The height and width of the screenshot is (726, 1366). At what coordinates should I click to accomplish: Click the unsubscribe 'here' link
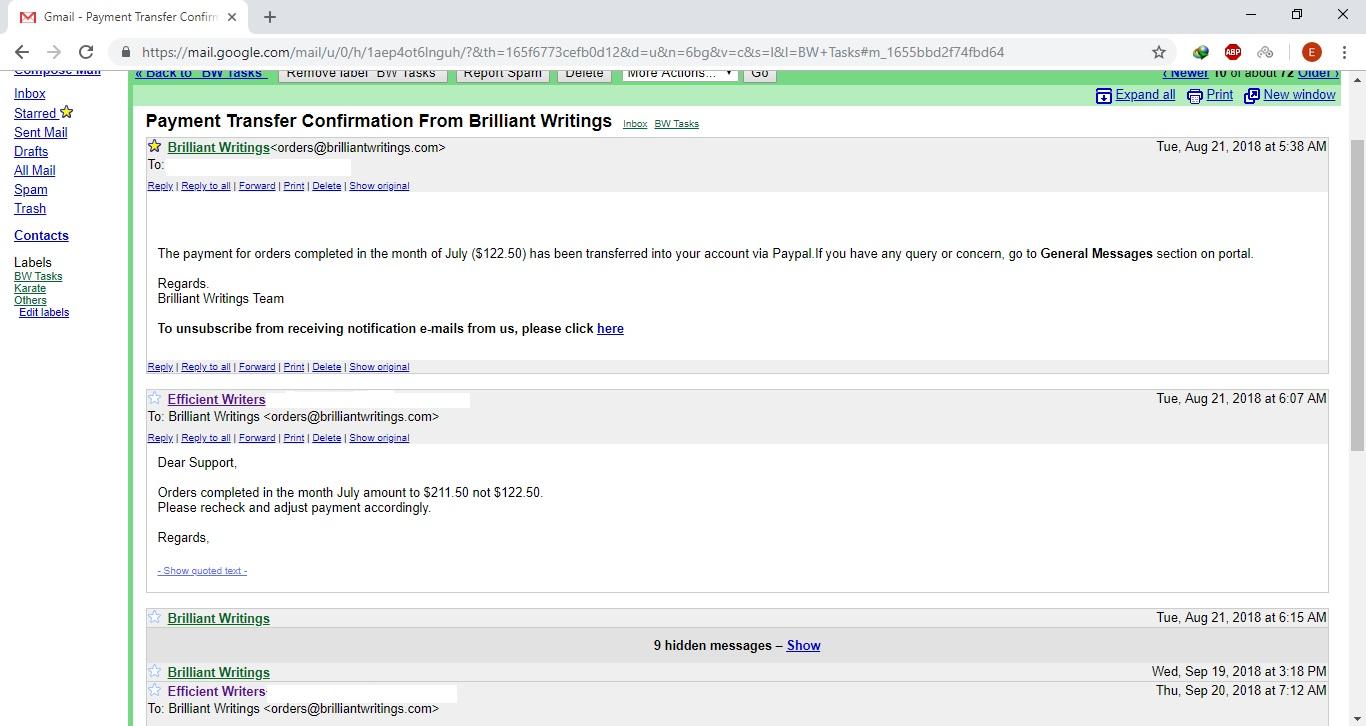click(610, 328)
